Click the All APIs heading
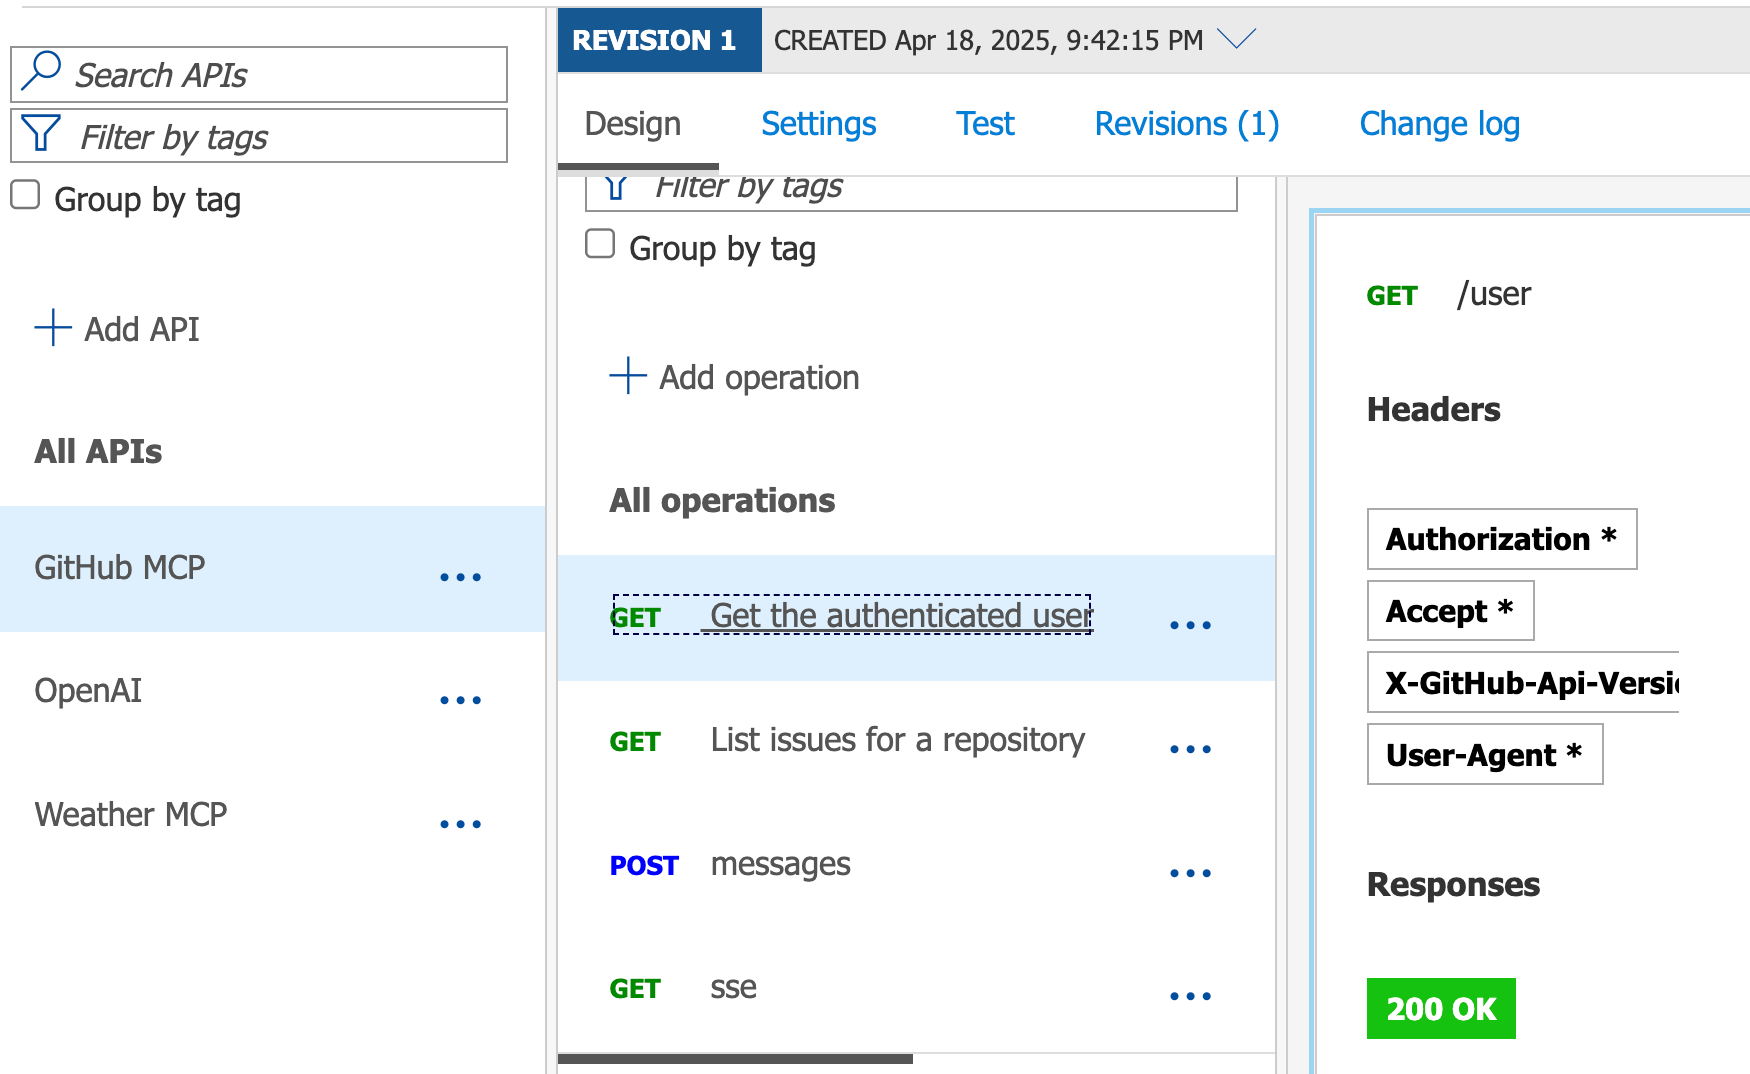Image resolution: width=1750 pixels, height=1074 pixels. tap(98, 452)
